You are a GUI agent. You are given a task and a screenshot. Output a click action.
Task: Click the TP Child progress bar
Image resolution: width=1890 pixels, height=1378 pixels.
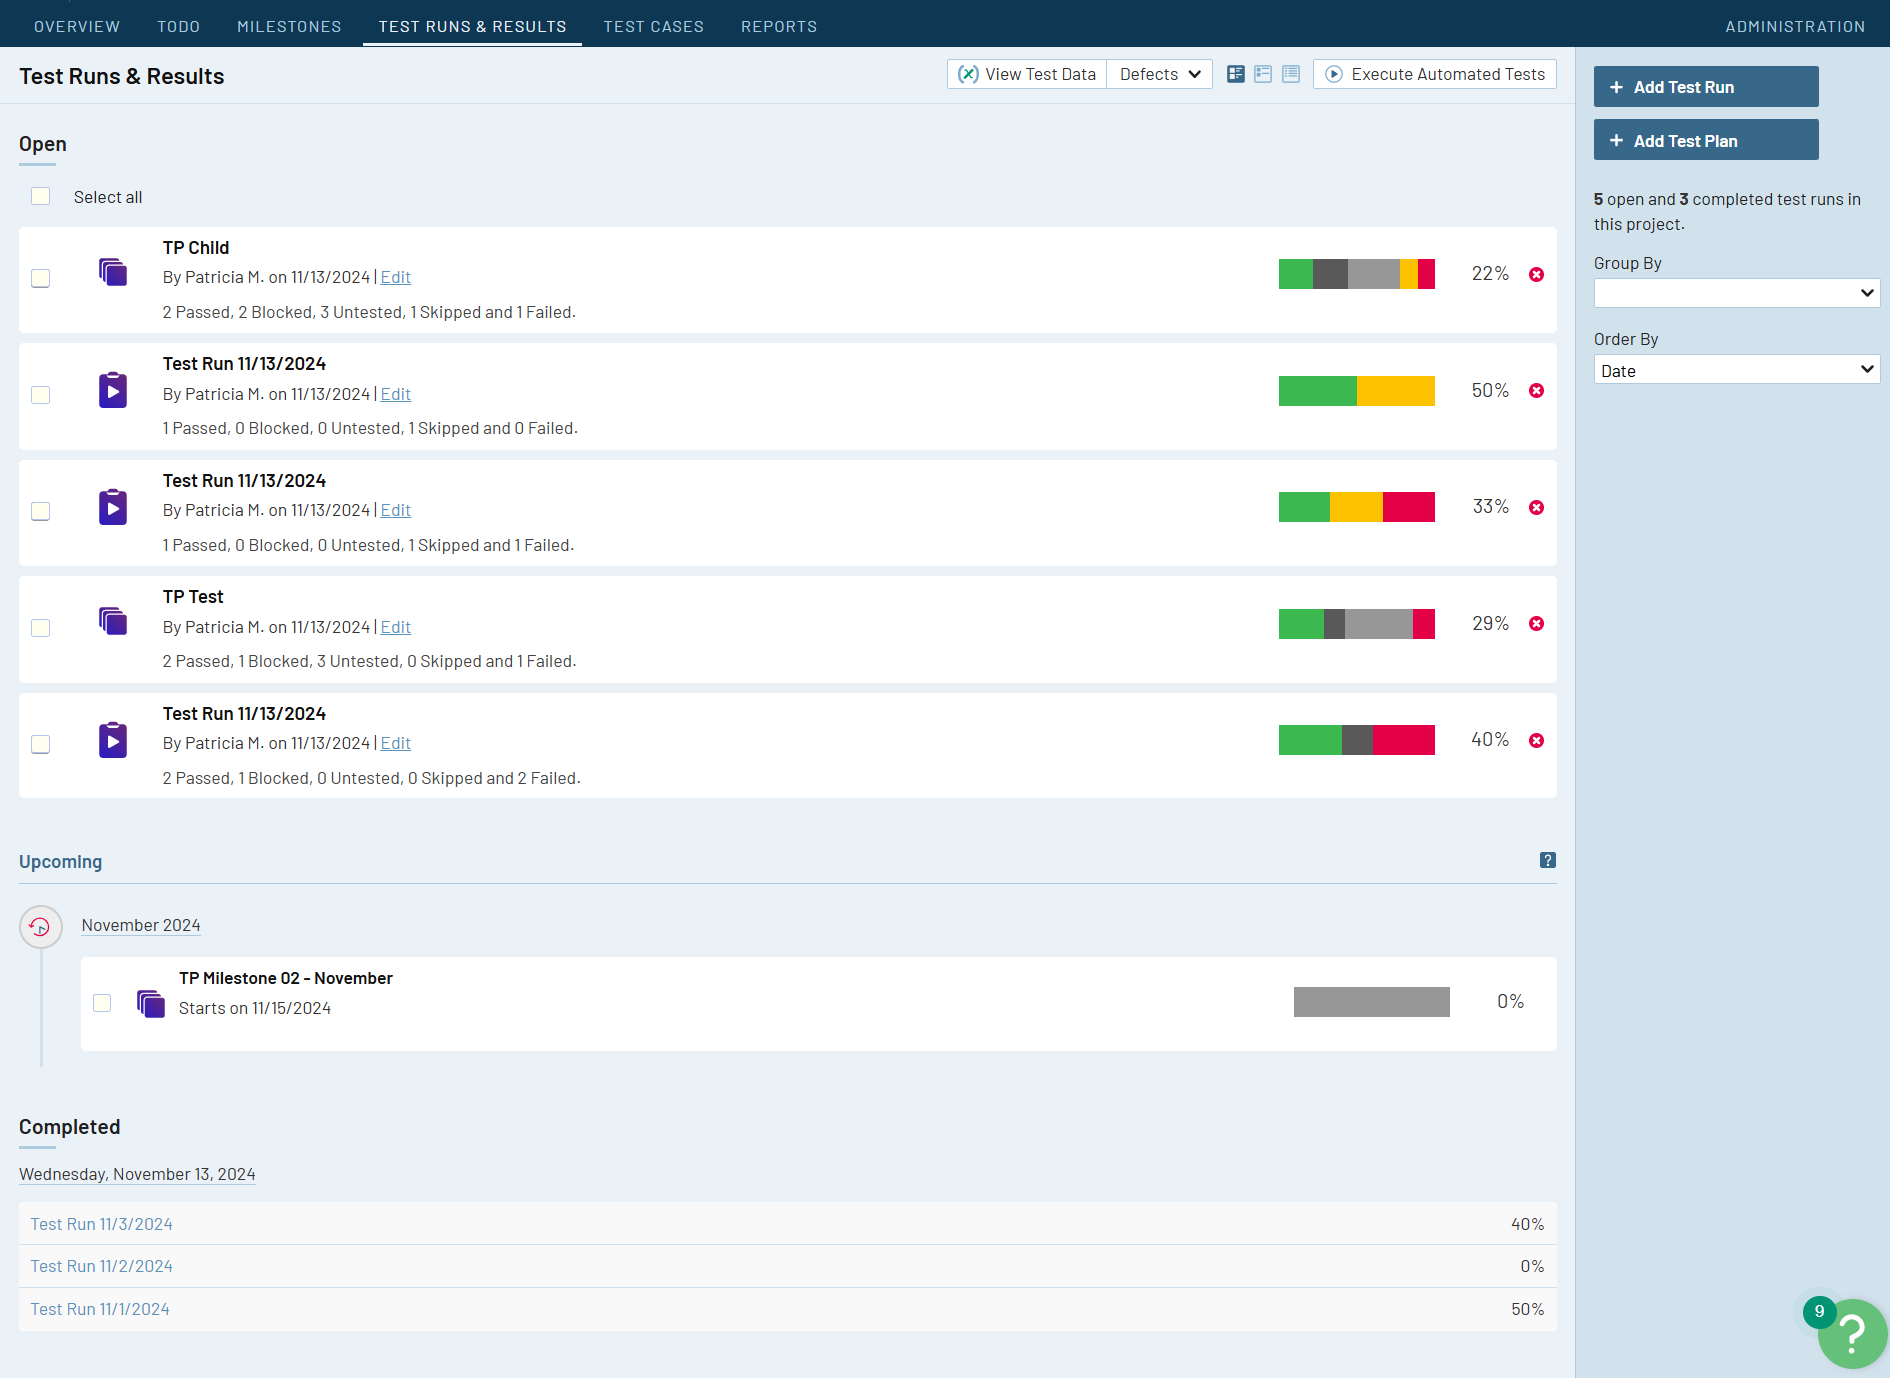(x=1356, y=274)
